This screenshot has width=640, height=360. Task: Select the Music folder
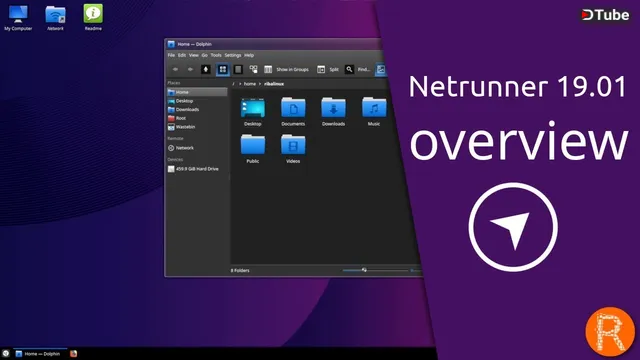[374, 112]
